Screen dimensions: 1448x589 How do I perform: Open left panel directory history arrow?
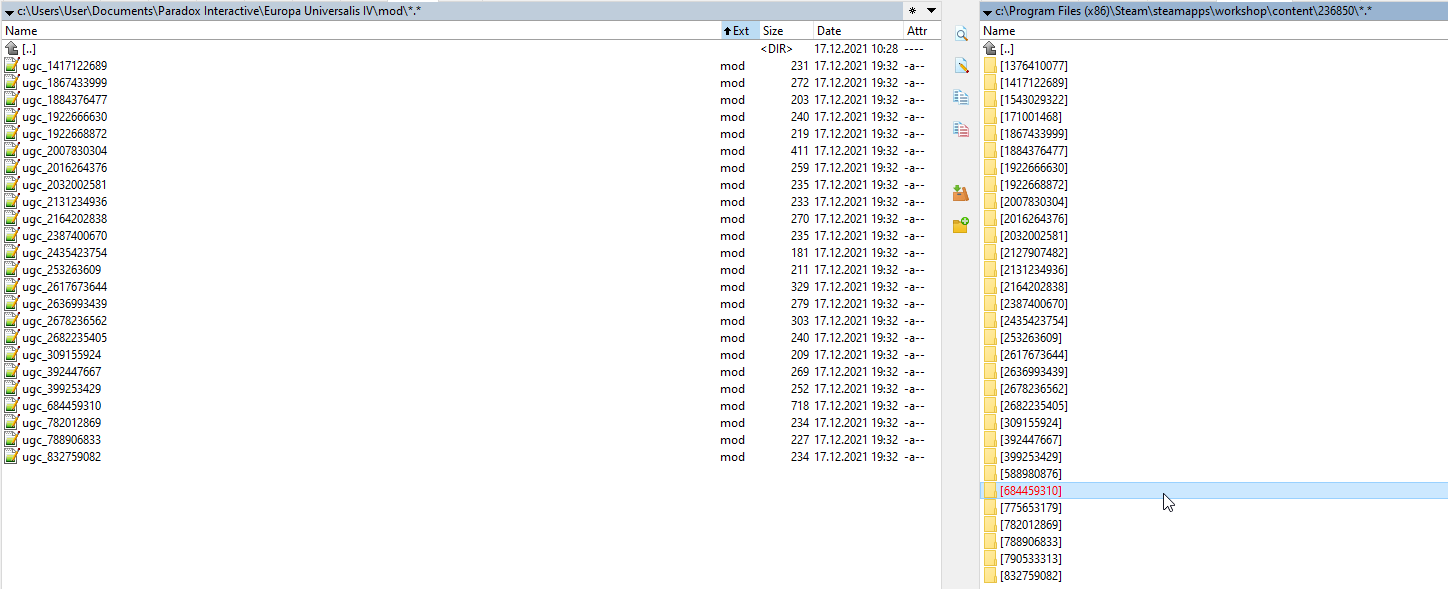tap(932, 10)
